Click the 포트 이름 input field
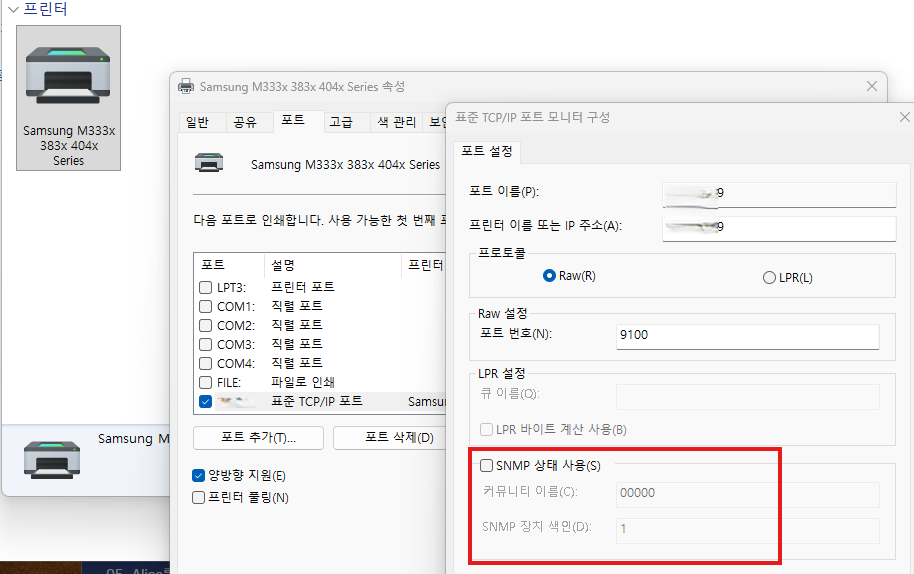 point(779,194)
